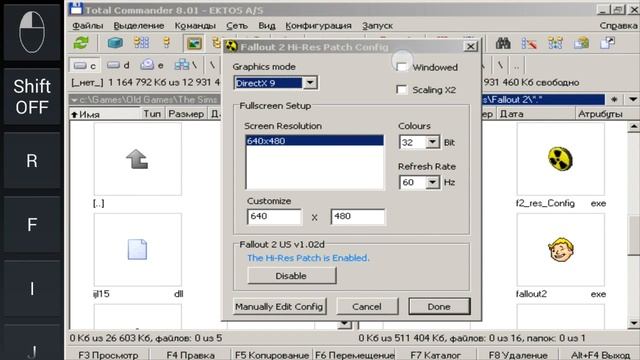Click the rightmost windows-arrow toolbar icon

click(607, 43)
